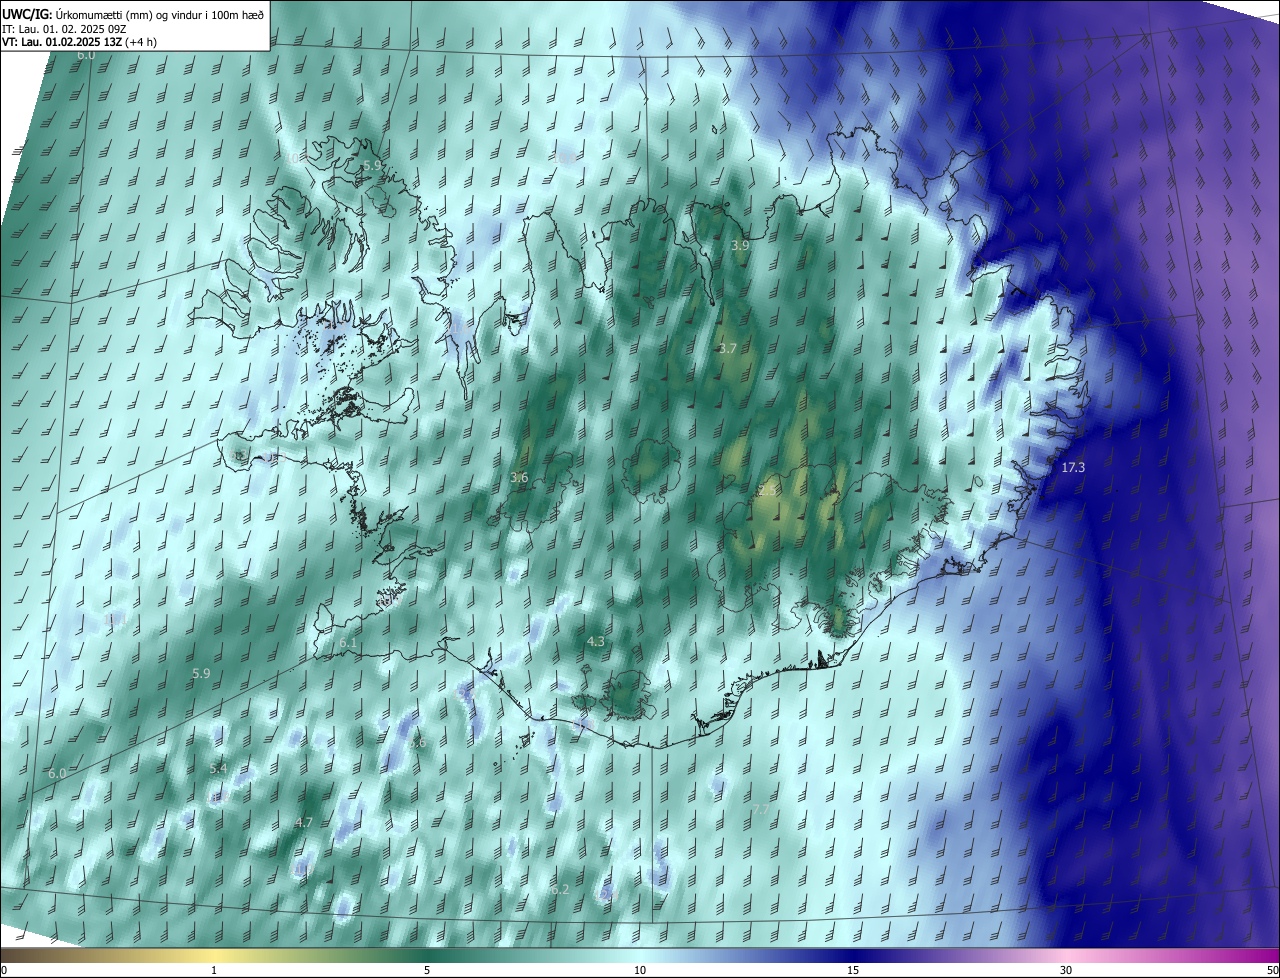Click the 6.2 value label on the map
Viewport: 1280px width, 978px height.
pos(560,889)
